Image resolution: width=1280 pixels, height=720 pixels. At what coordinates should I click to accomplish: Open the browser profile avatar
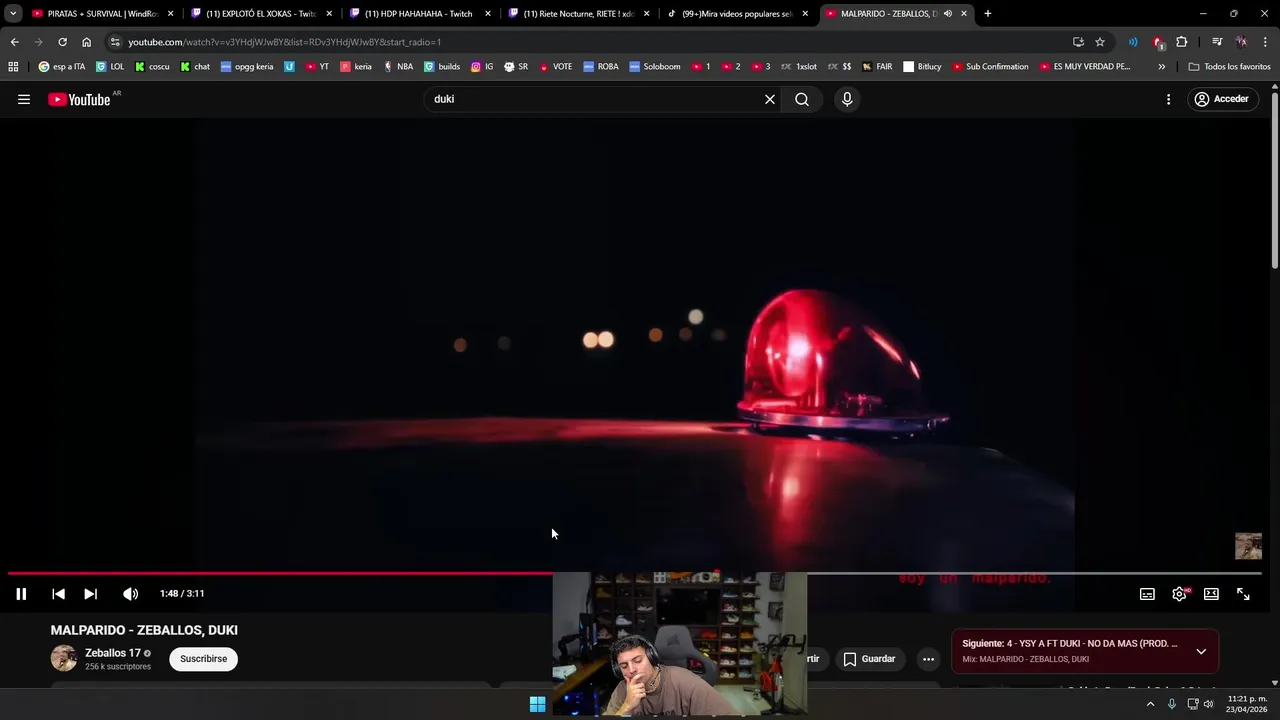pos(1241,42)
